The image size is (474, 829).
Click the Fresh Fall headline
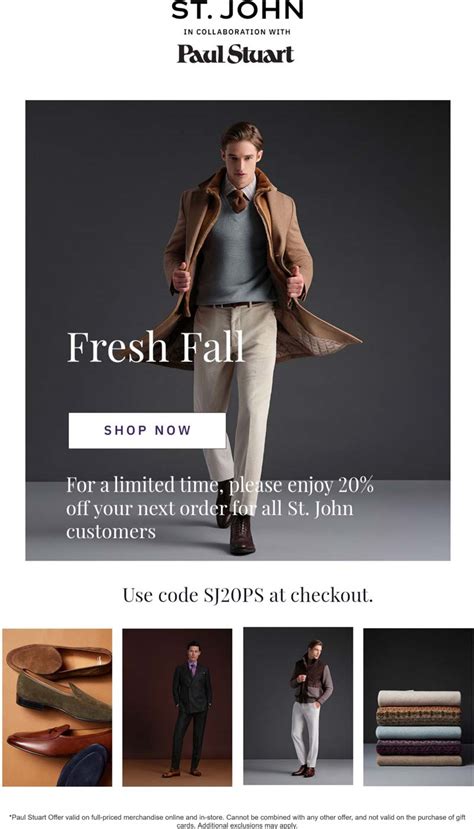pos(156,347)
